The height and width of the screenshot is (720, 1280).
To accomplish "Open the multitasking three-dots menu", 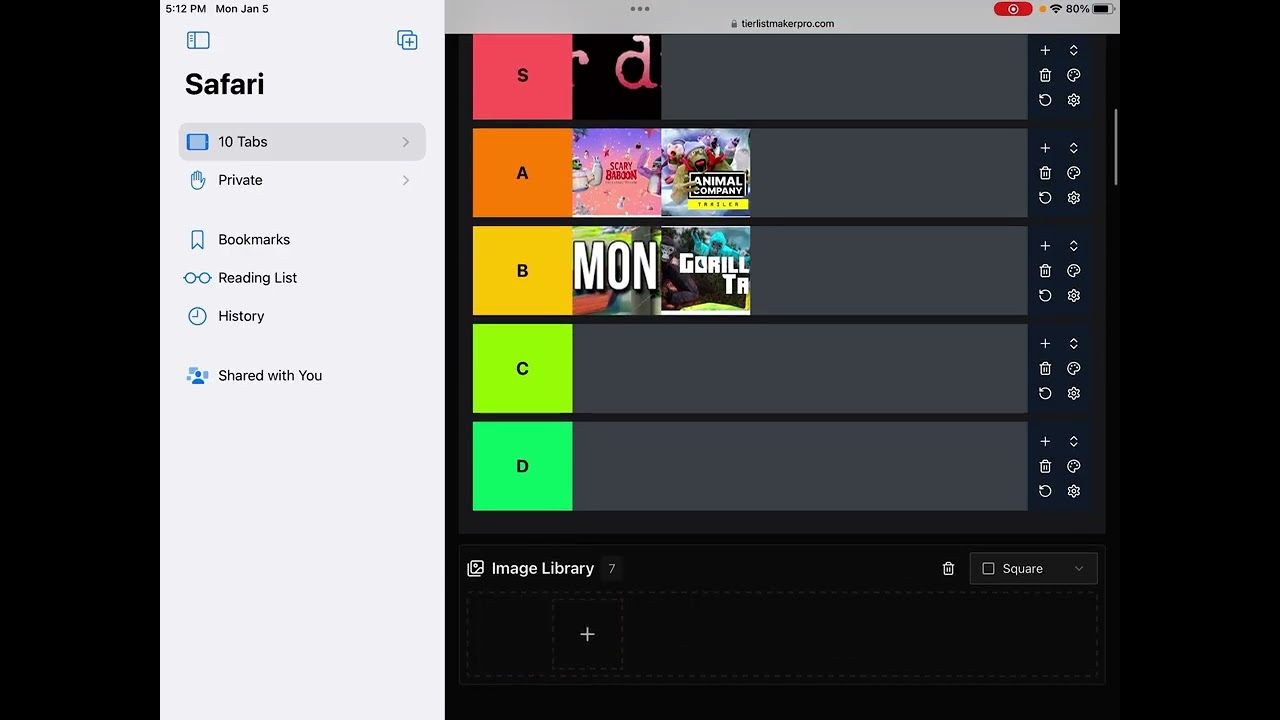I will pos(640,9).
